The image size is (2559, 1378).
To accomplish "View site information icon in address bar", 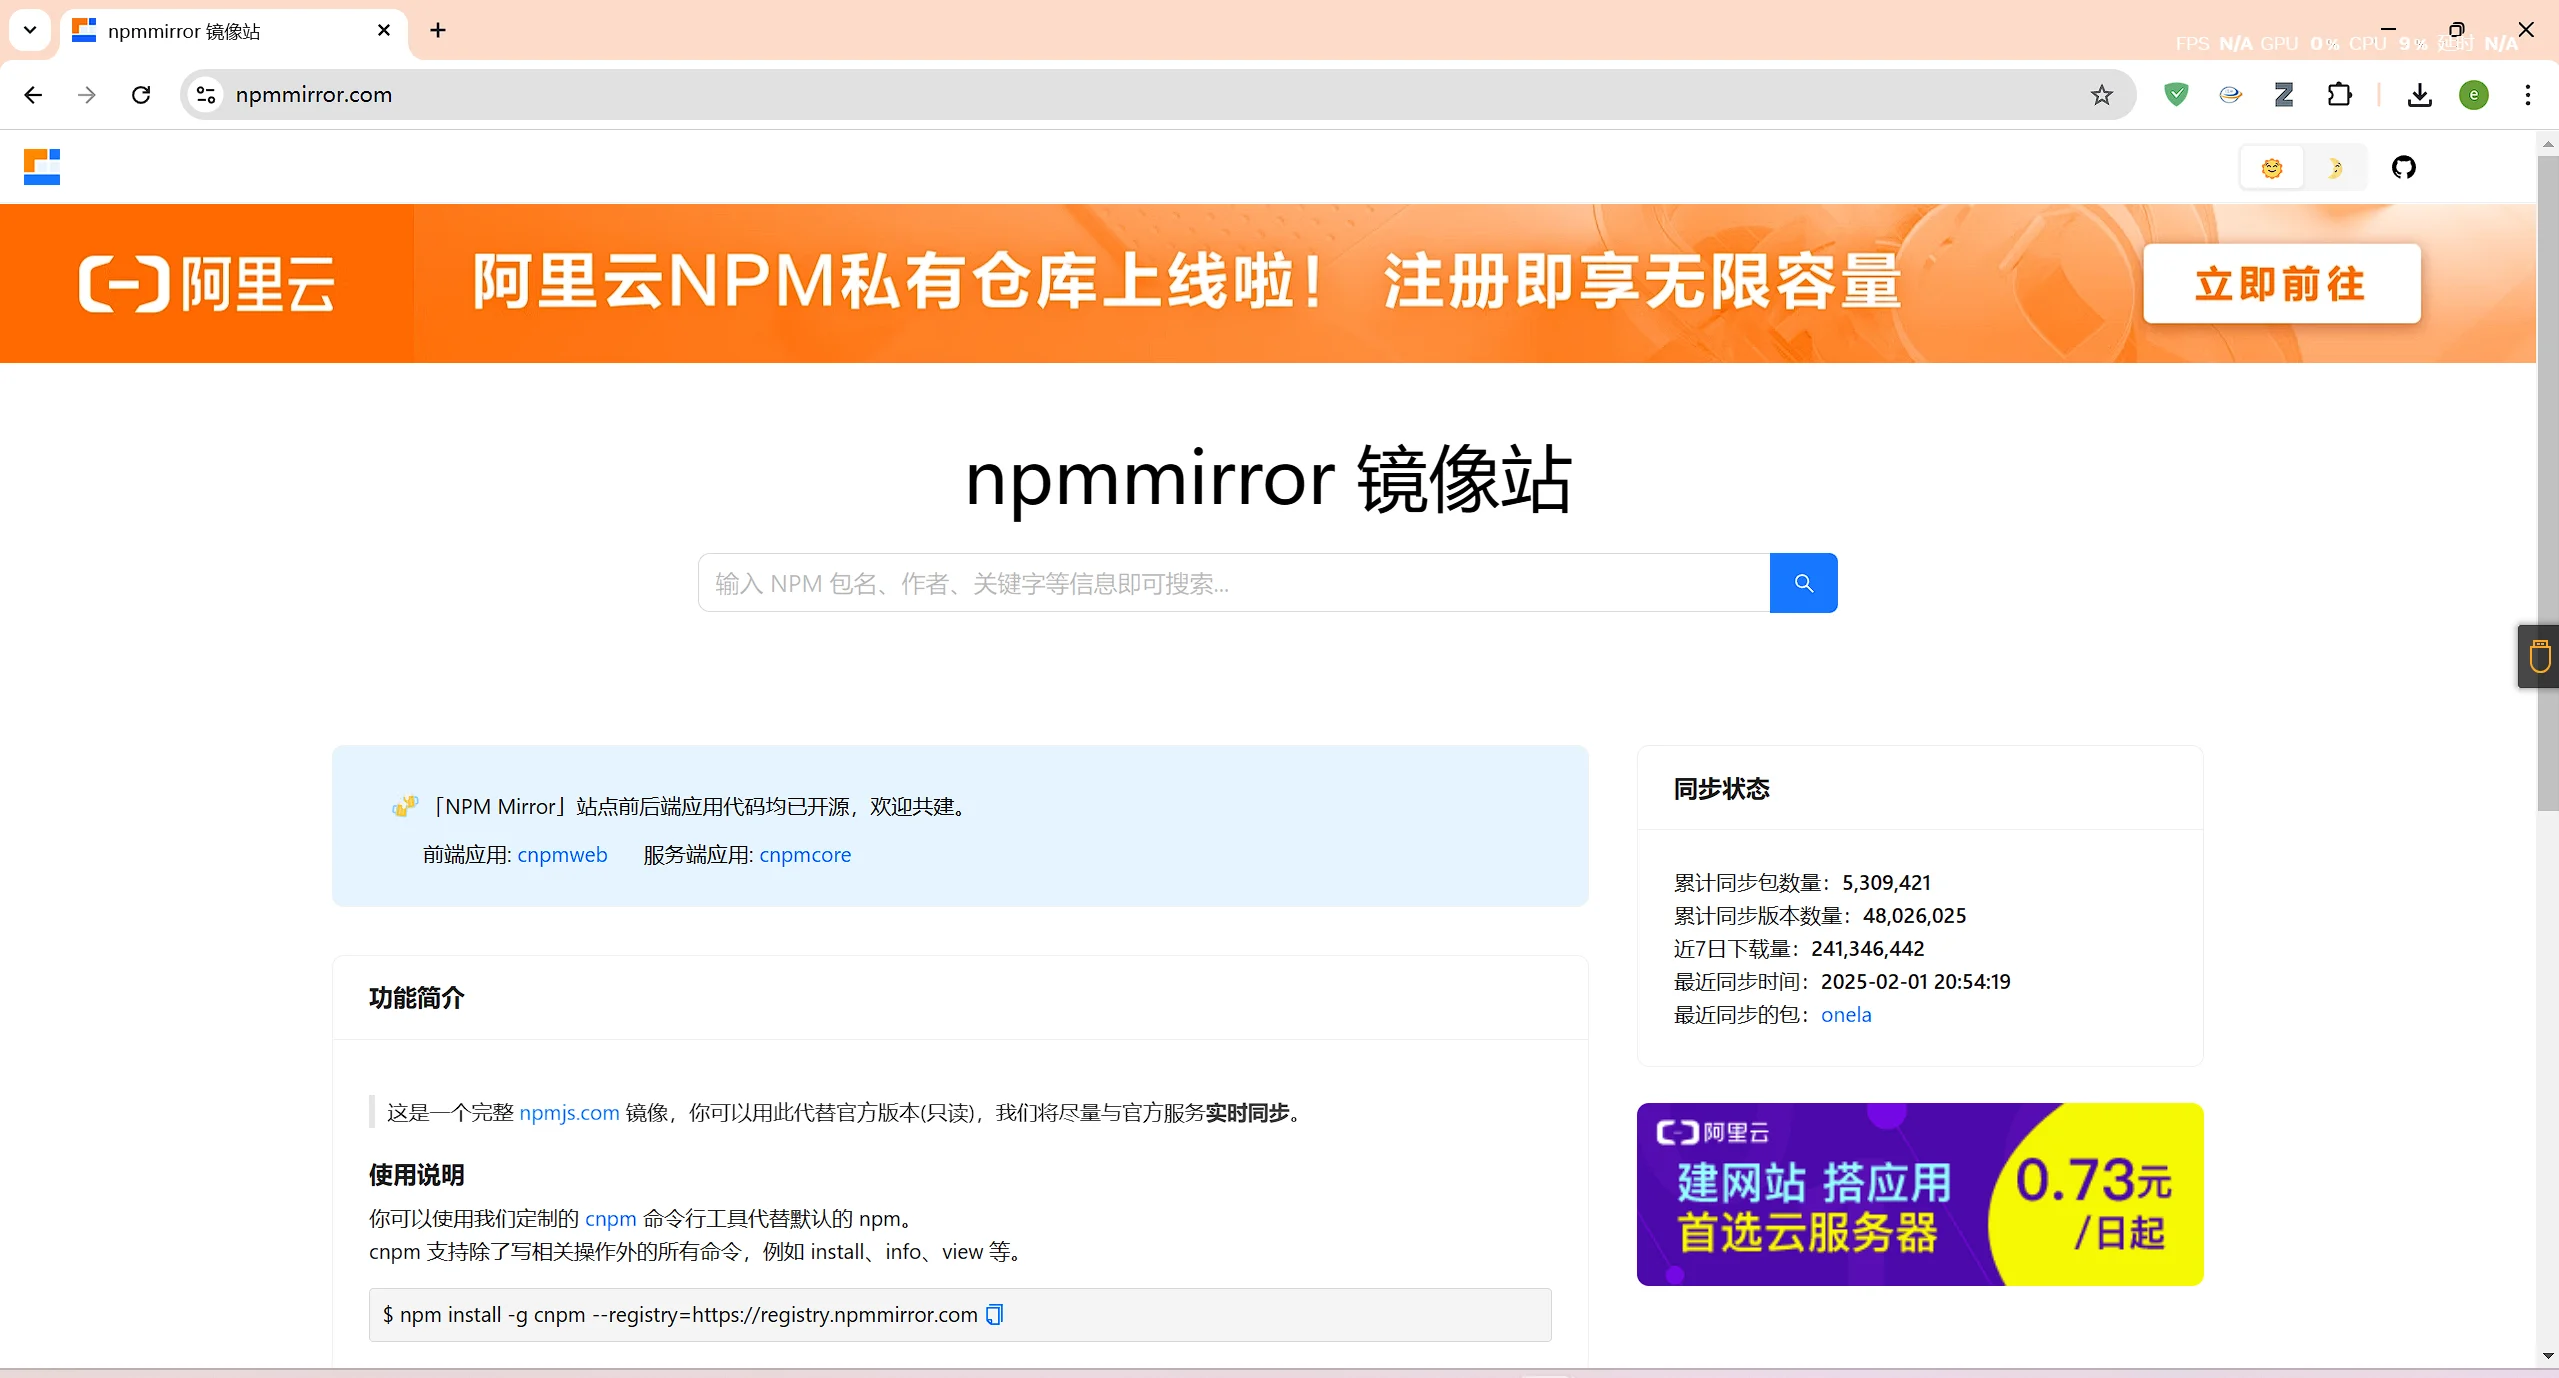I will (x=206, y=95).
